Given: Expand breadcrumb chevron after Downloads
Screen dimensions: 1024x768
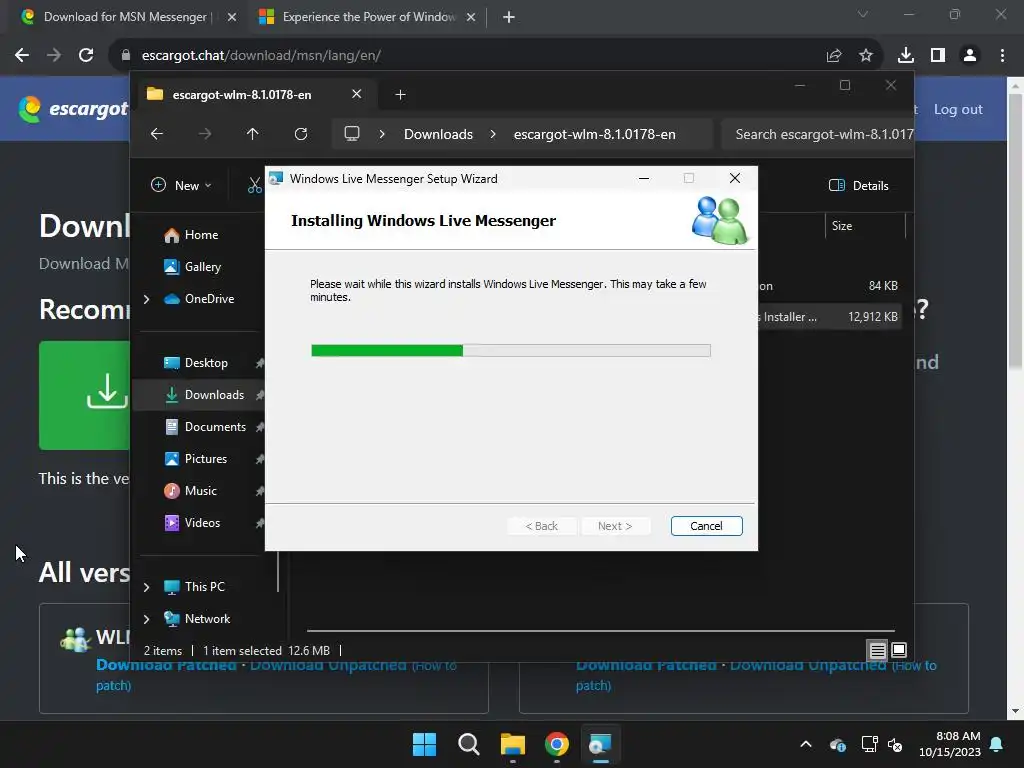Looking at the screenshot, I should pos(493,134).
